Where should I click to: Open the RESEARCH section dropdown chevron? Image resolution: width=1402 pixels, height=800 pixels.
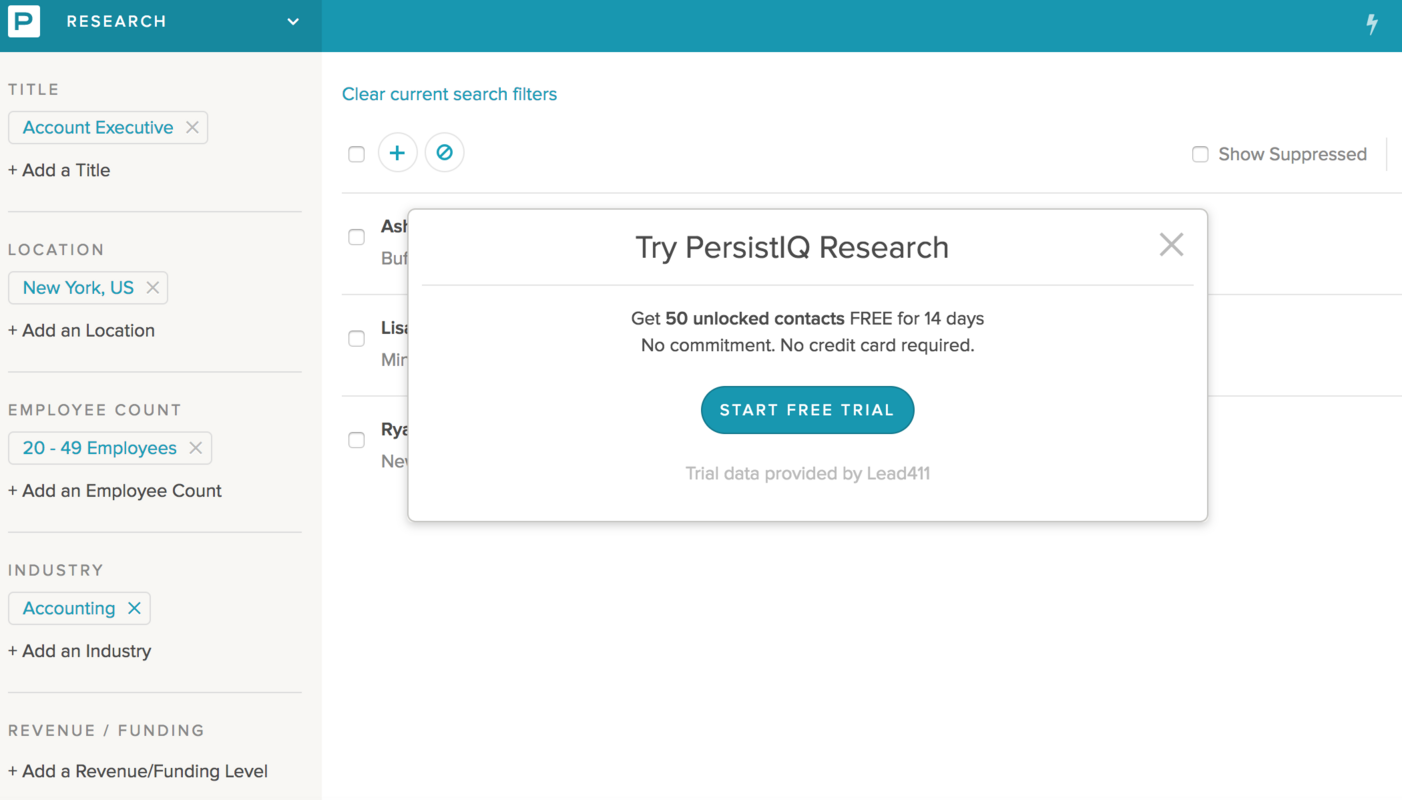[x=291, y=21]
